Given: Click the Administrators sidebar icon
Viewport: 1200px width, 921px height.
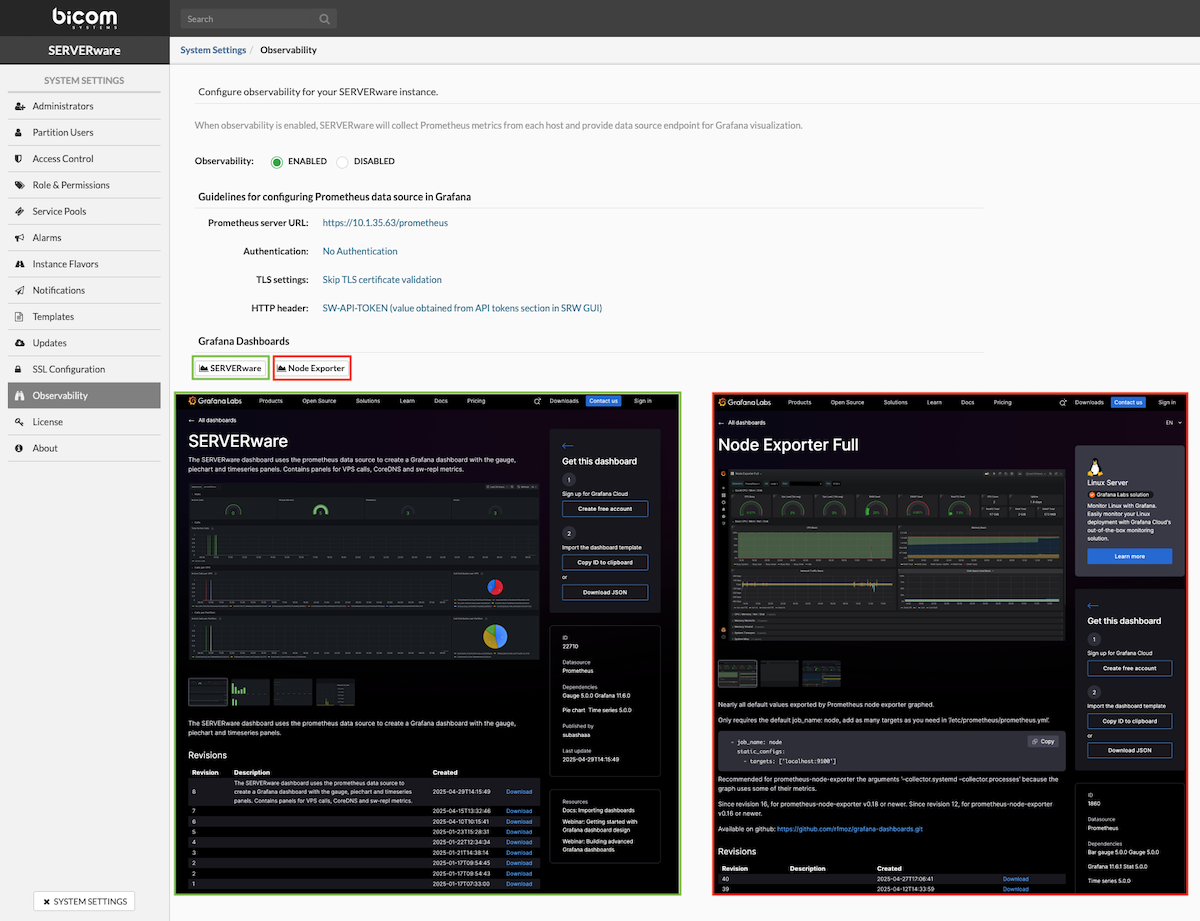Looking at the screenshot, I should point(21,106).
